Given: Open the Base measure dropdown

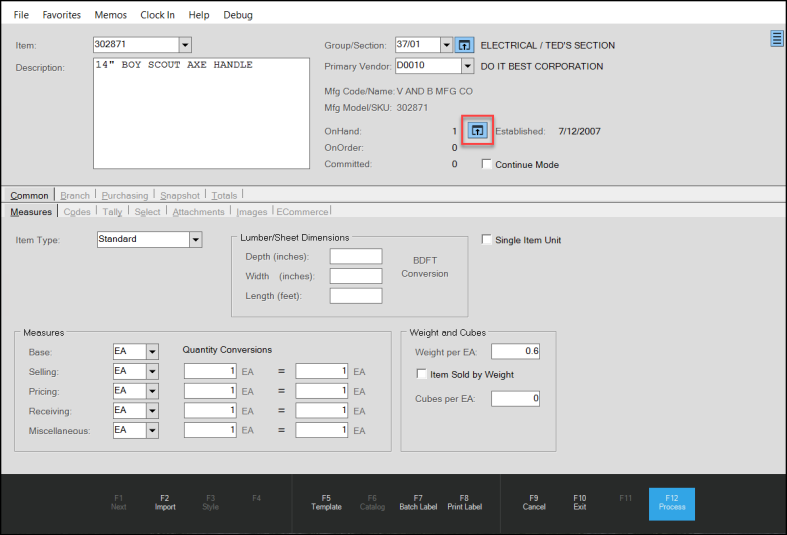Looking at the screenshot, I should click(x=152, y=352).
